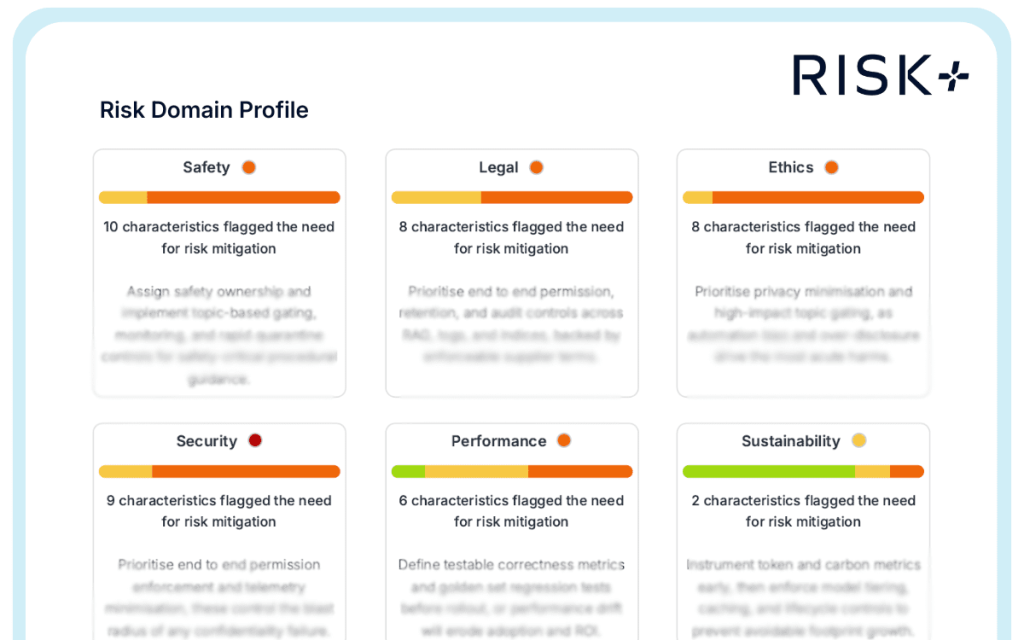Click the dark red Security status dot
This screenshot has width=1024, height=640.
coord(255,441)
